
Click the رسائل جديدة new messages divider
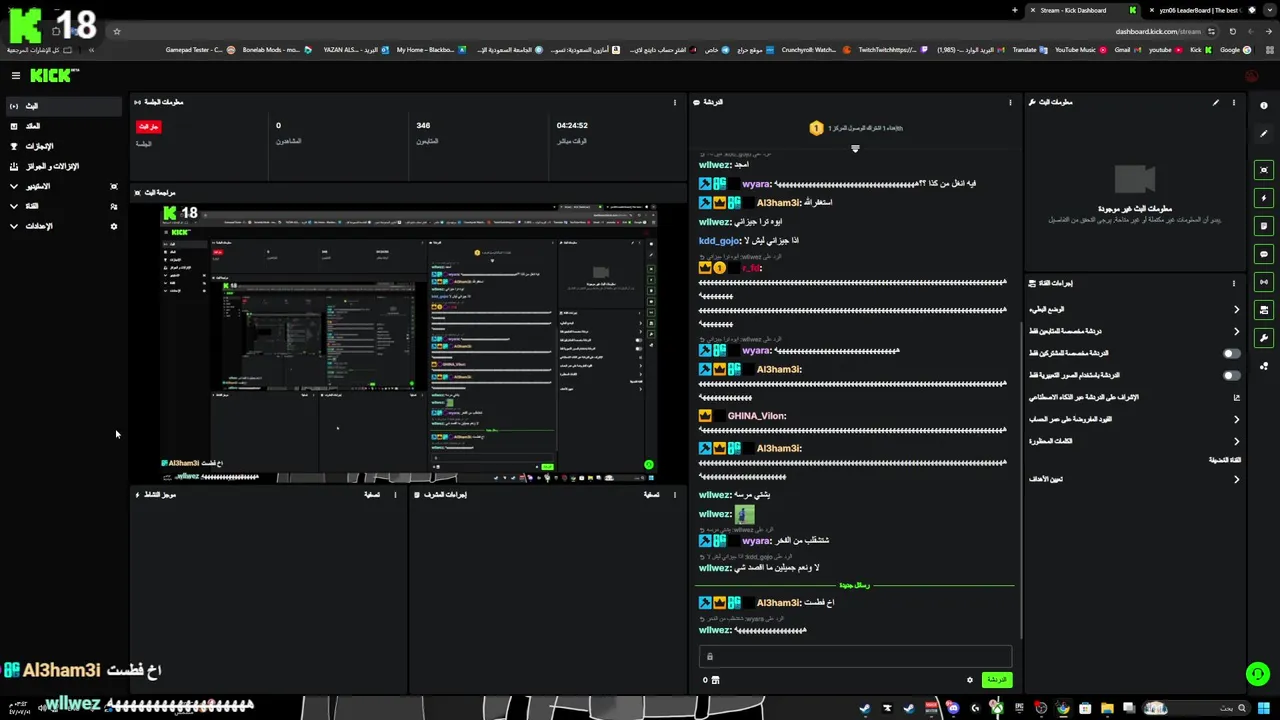point(854,585)
